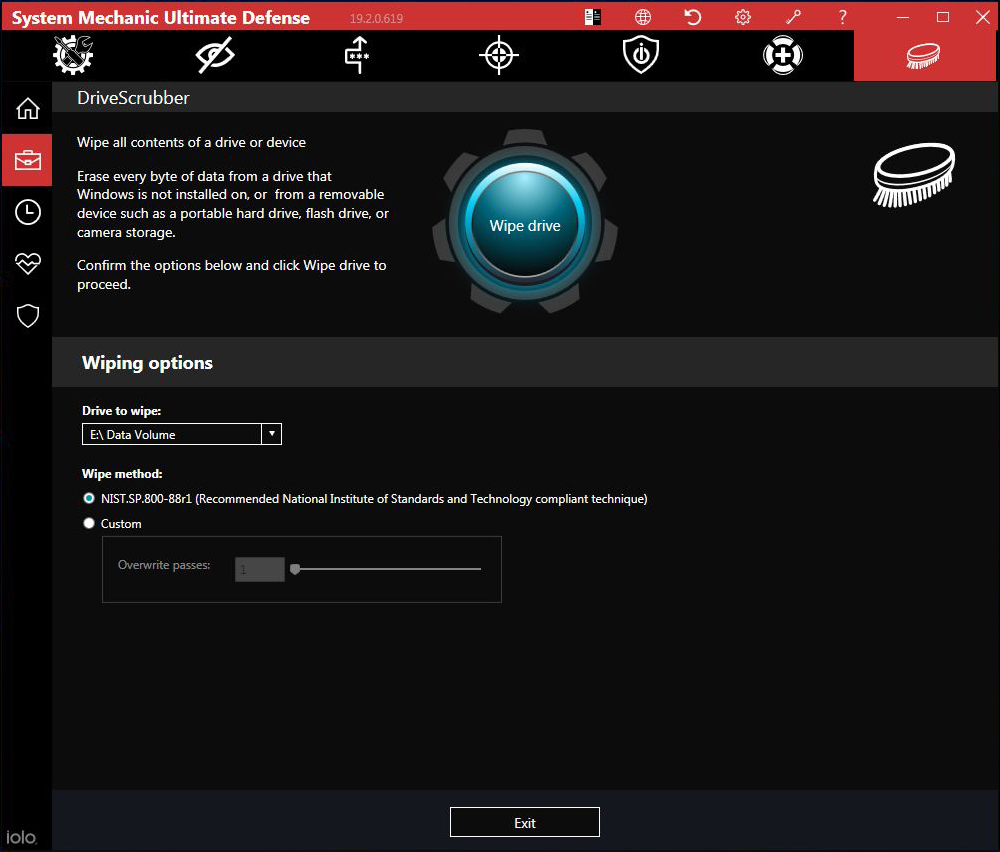Click the Wipe drive round button
Screen dimensions: 1000x852
tap(525, 225)
